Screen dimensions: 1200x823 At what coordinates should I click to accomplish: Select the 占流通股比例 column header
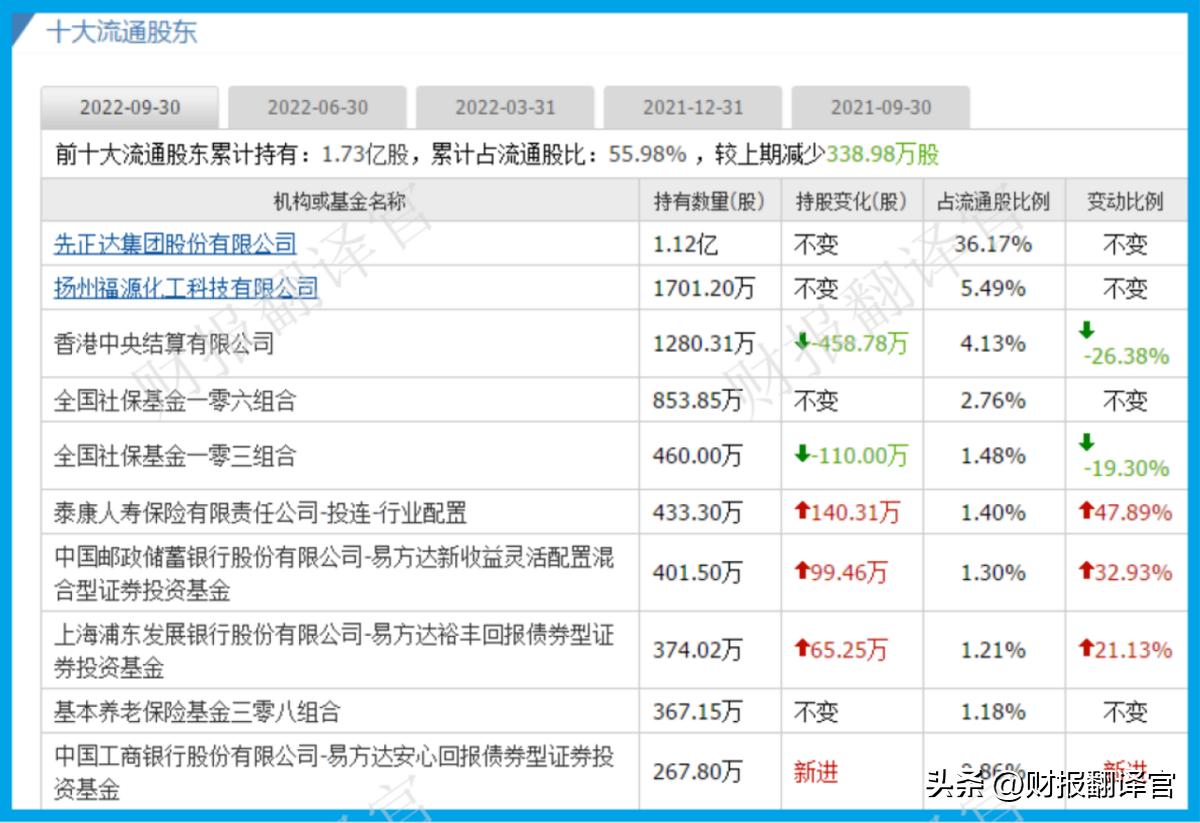(x=994, y=201)
